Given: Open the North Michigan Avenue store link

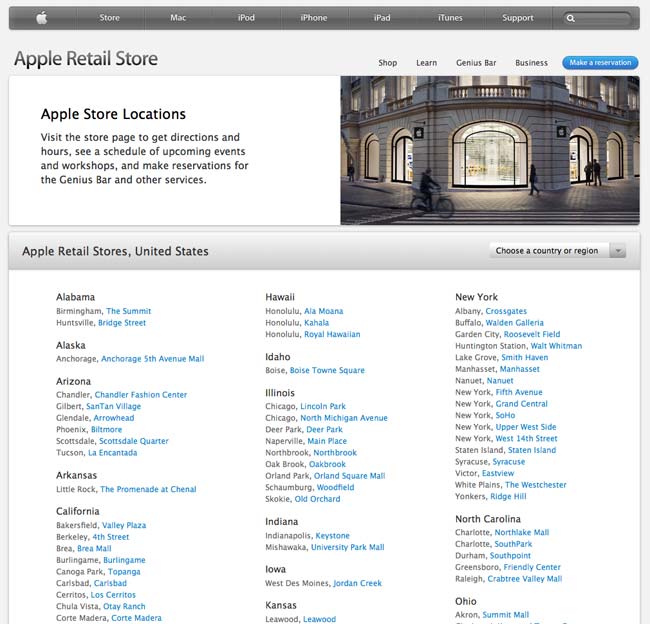Looking at the screenshot, I should (344, 418).
